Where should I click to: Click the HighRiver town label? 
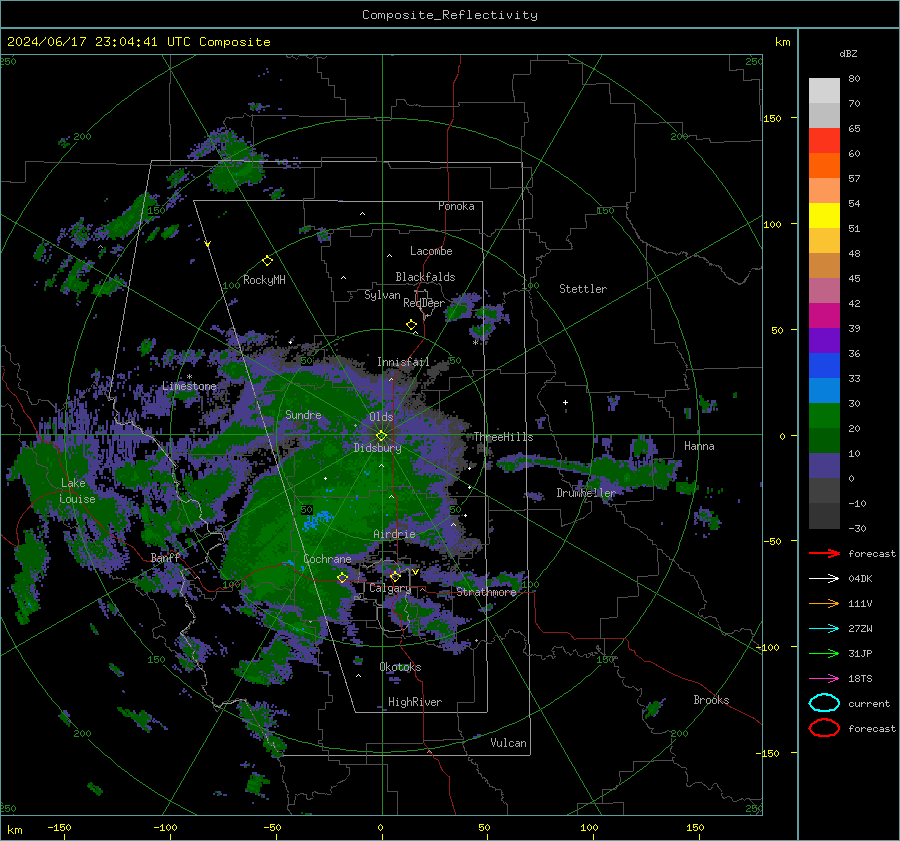click(x=415, y=702)
